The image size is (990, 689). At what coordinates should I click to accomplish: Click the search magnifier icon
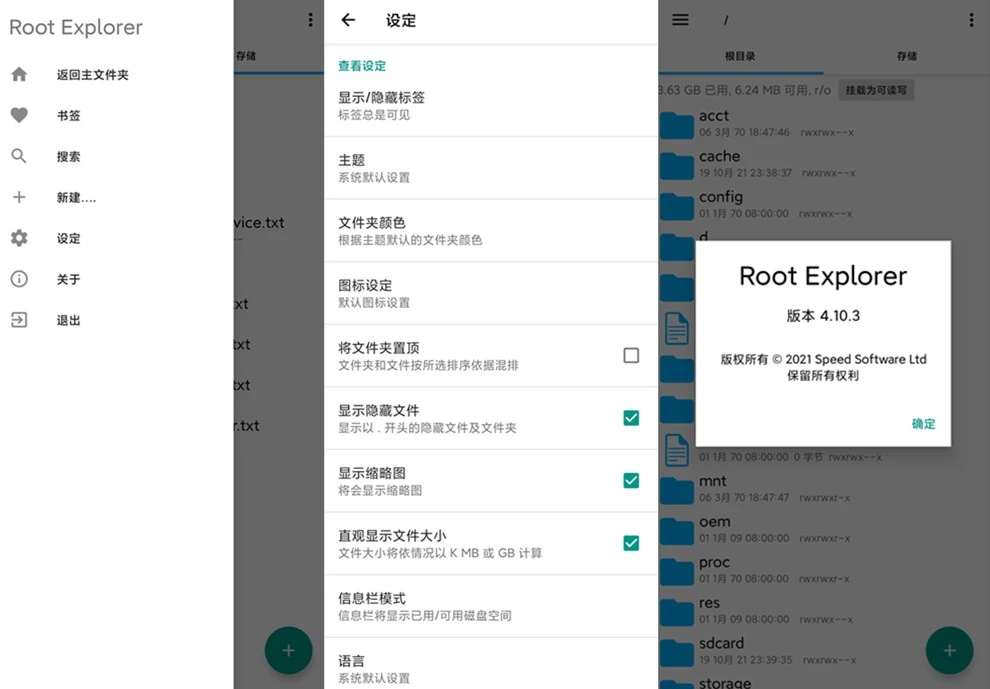tap(19, 157)
